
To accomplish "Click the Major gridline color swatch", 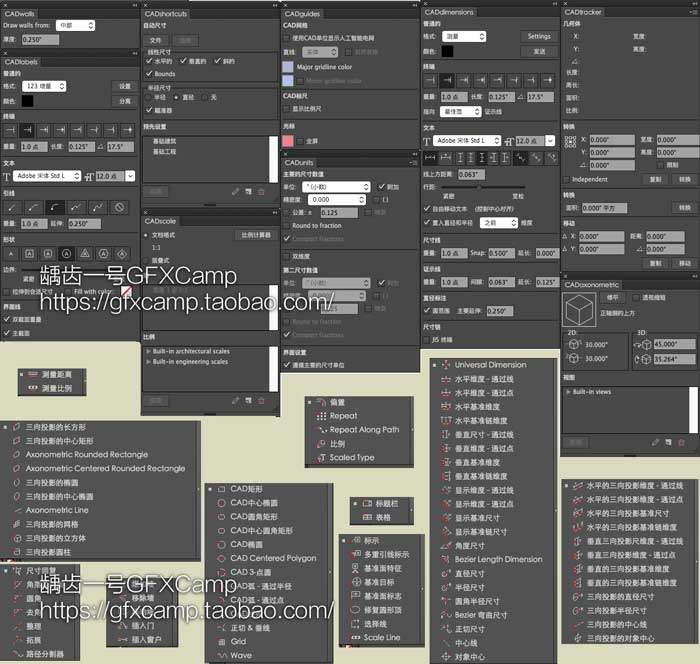I will pos(288,67).
